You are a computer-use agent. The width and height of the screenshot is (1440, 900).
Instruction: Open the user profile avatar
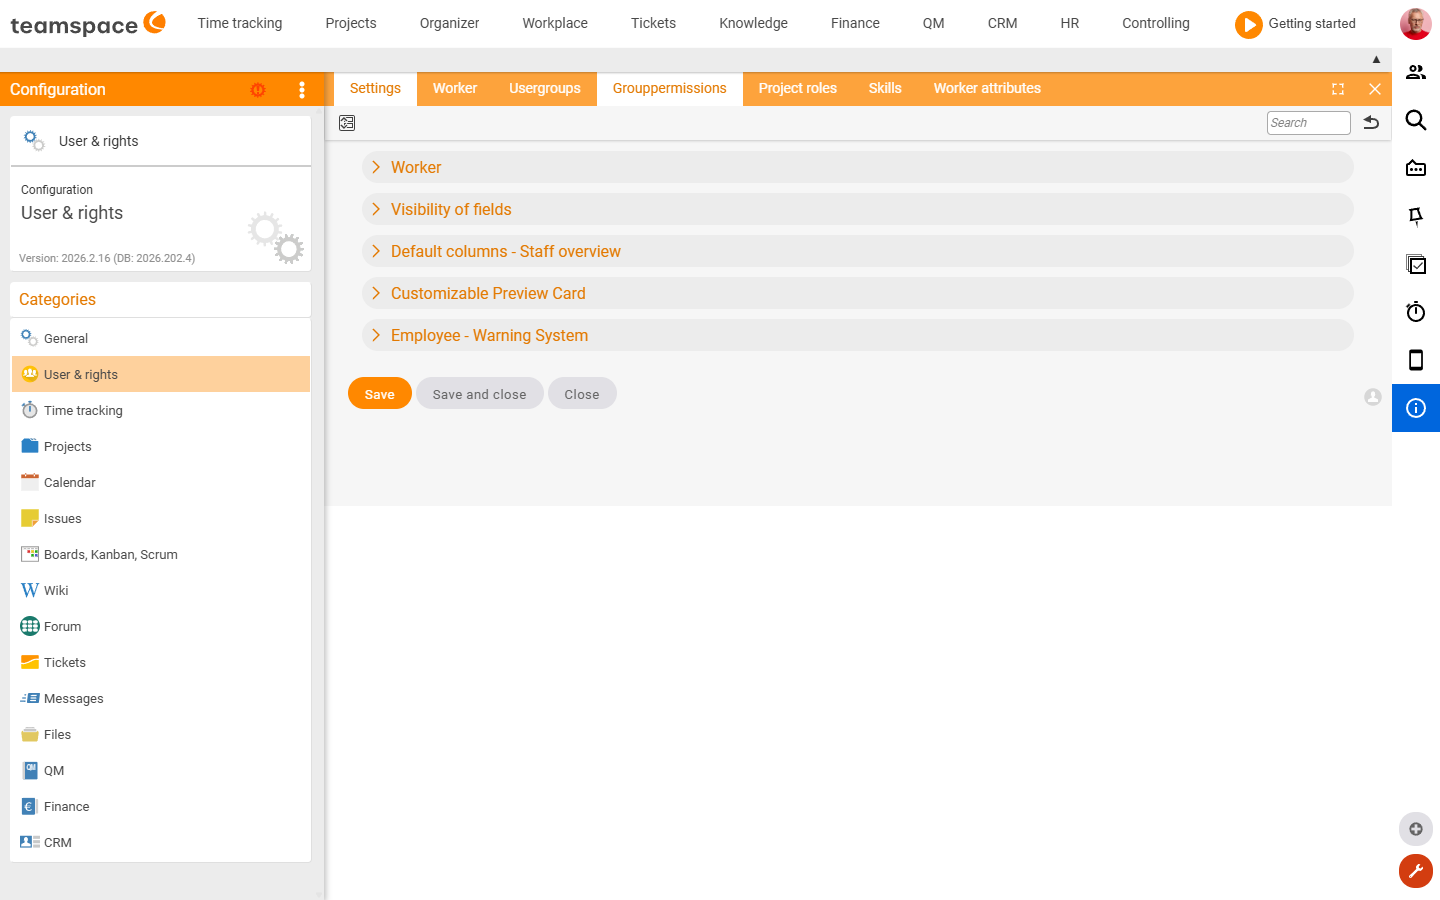(1415, 24)
